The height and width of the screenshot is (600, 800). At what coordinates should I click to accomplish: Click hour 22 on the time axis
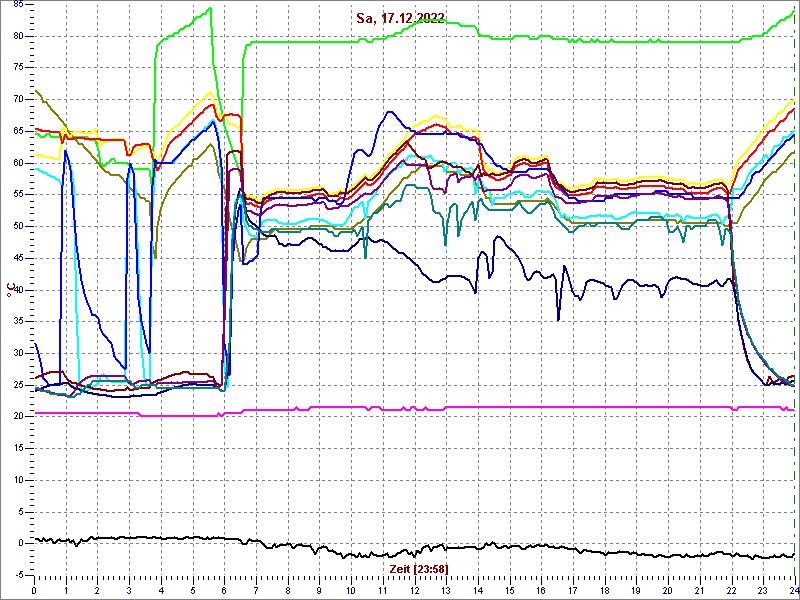pyautogui.click(x=731, y=591)
